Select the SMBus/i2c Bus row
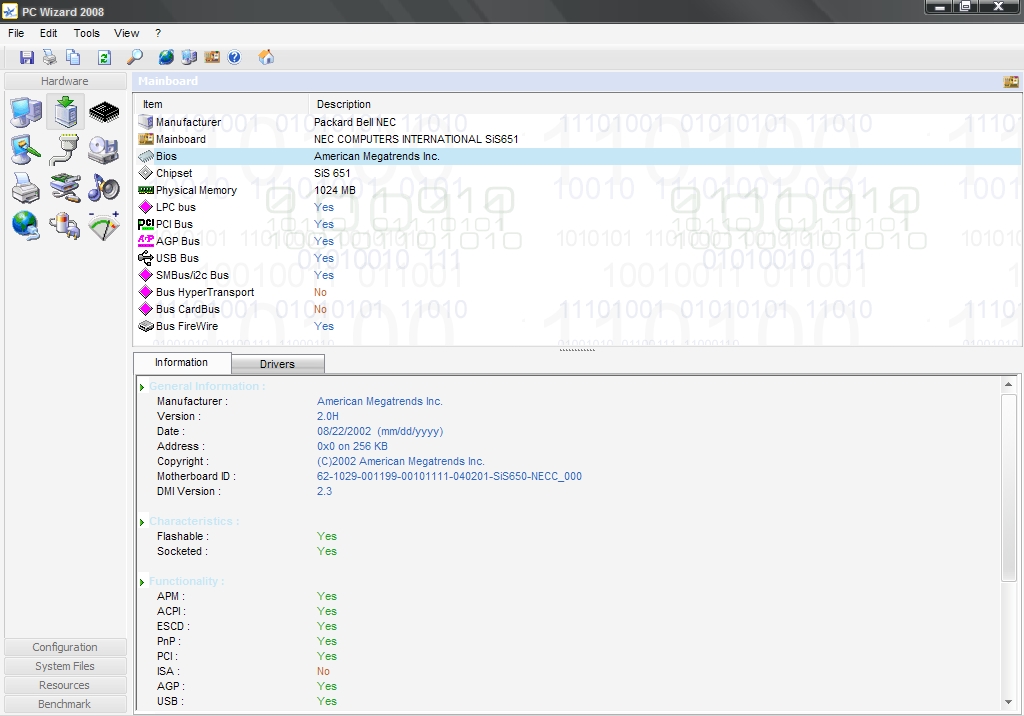 click(578, 275)
